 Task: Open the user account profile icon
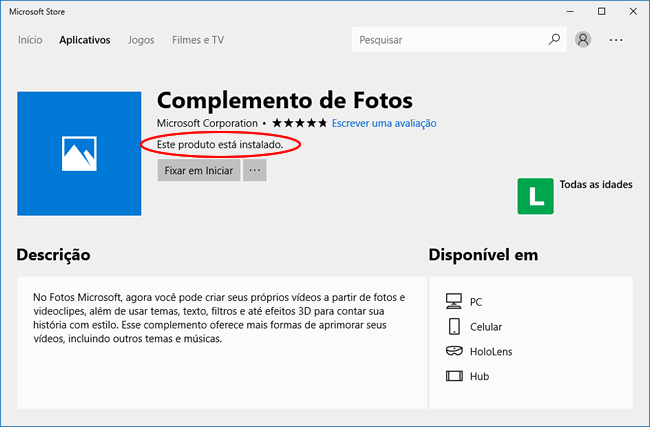click(x=584, y=40)
